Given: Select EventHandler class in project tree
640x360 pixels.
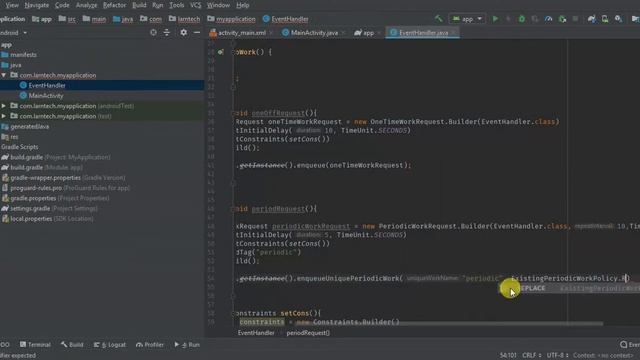Looking at the screenshot, I should pyautogui.click(x=47, y=85).
